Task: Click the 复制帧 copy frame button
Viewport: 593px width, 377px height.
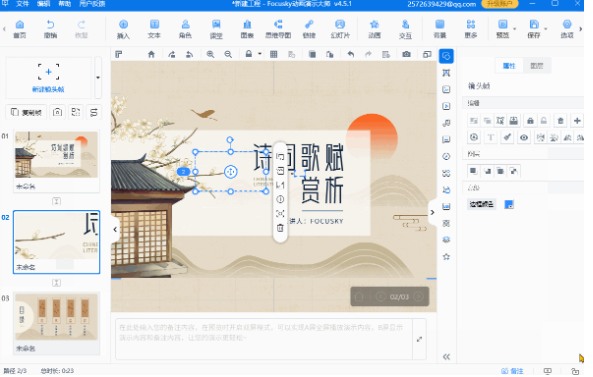Action: tap(26, 112)
